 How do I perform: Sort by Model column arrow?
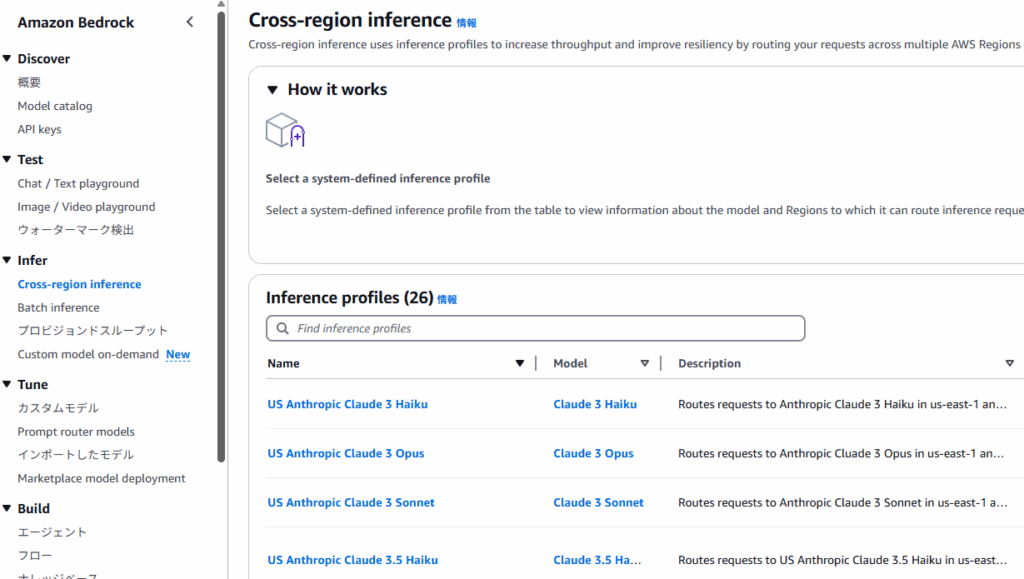(645, 364)
